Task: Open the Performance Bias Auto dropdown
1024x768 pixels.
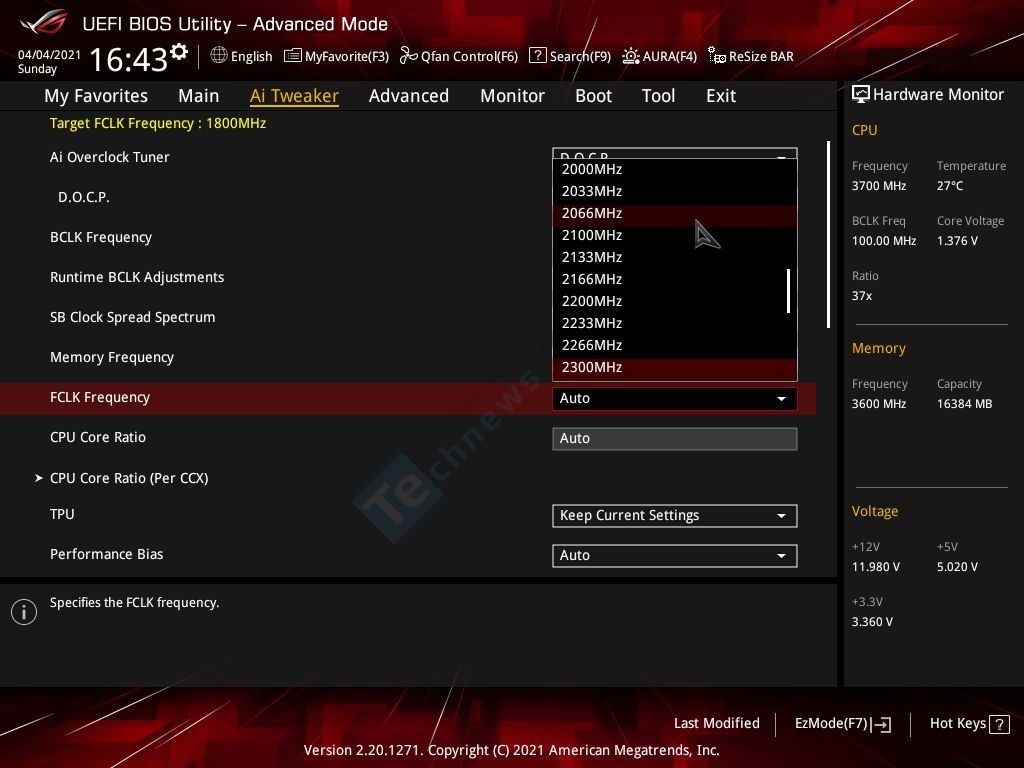Action: pos(674,556)
